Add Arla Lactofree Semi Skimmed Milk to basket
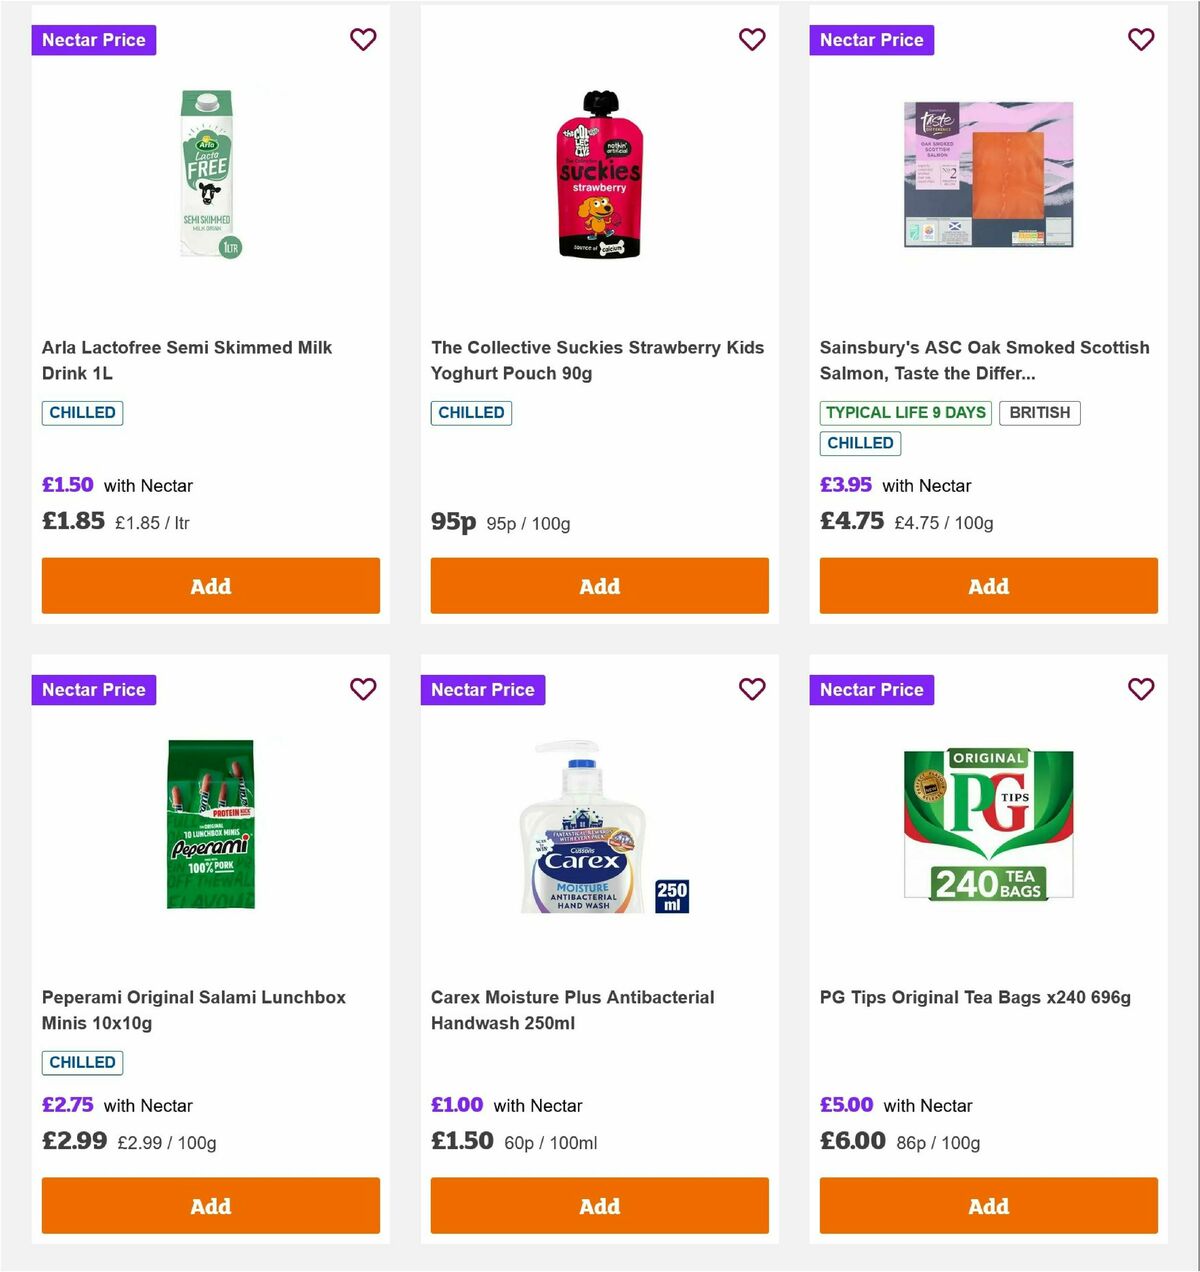The image size is (1200, 1272). coord(210,585)
